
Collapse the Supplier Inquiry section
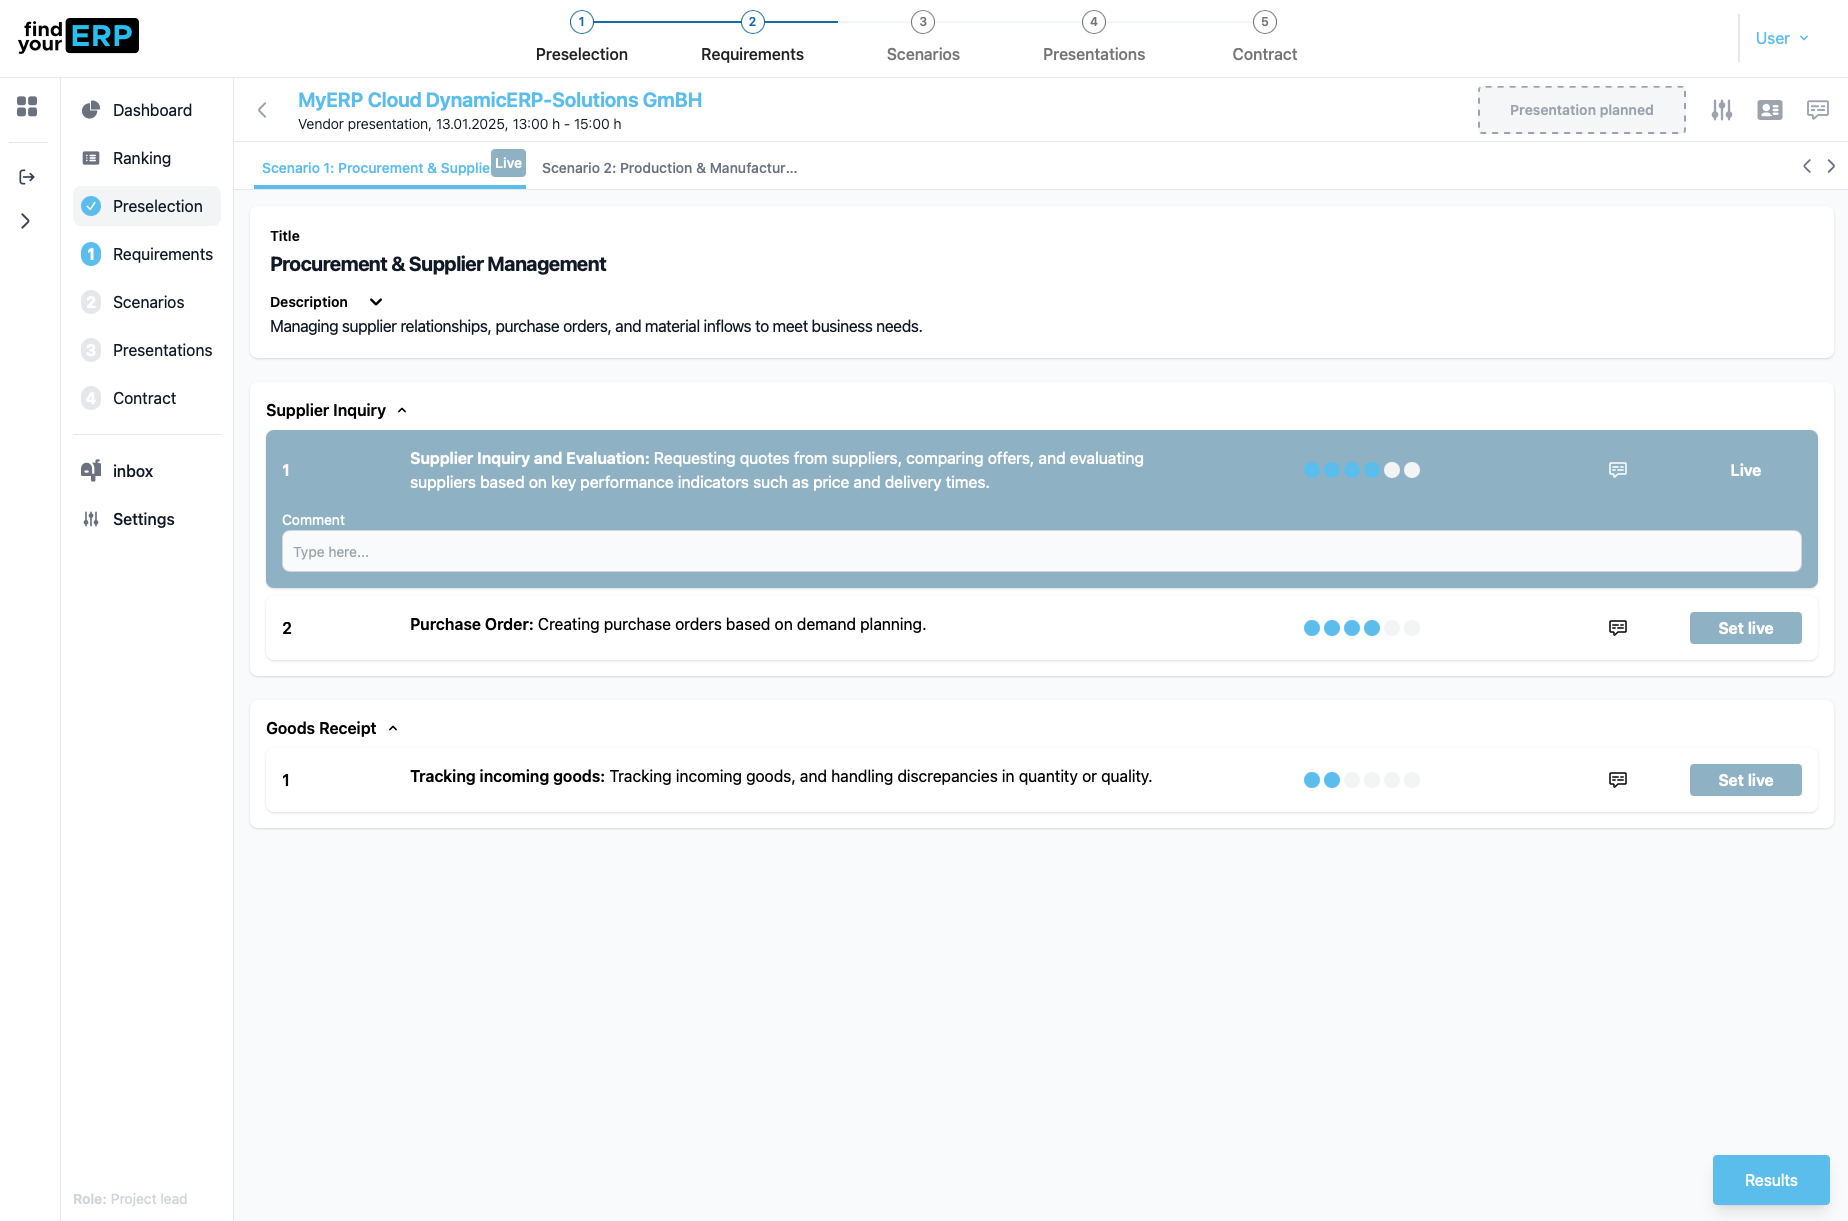[402, 411]
